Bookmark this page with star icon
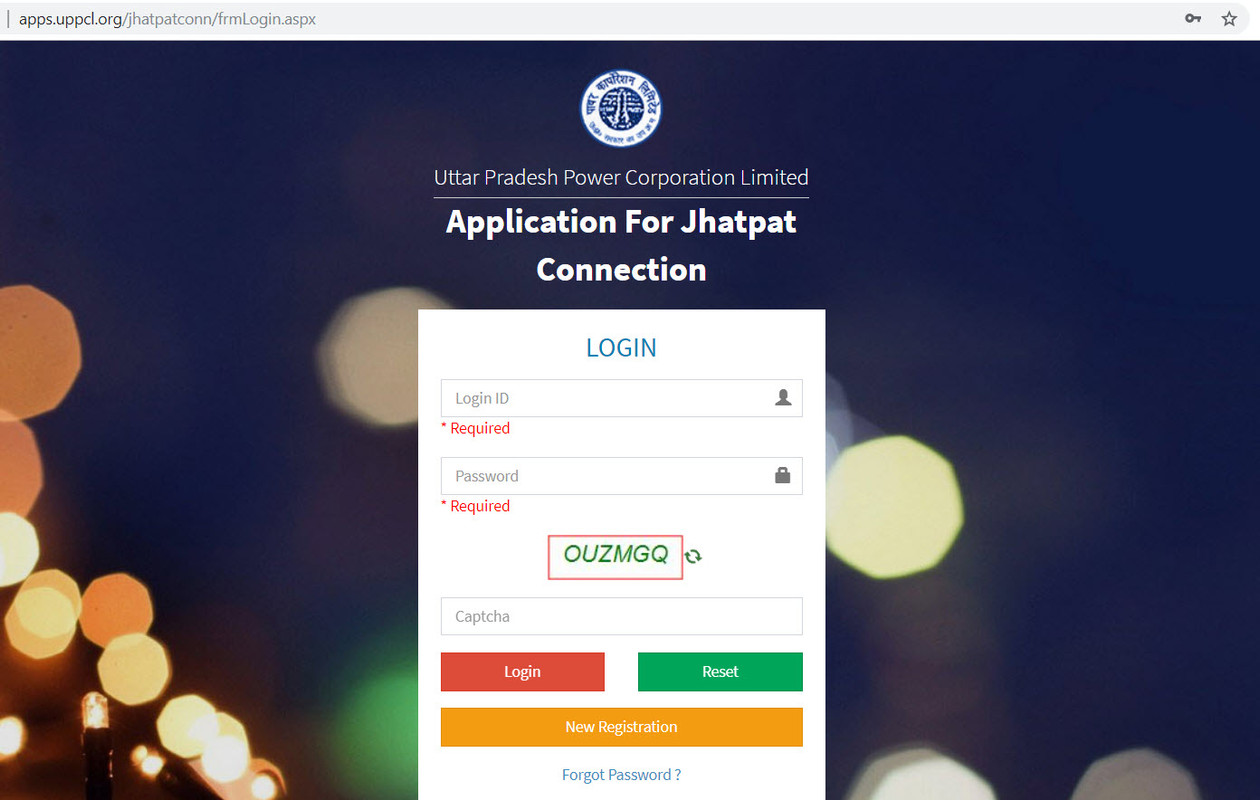Image resolution: width=1260 pixels, height=800 pixels. point(1229,18)
